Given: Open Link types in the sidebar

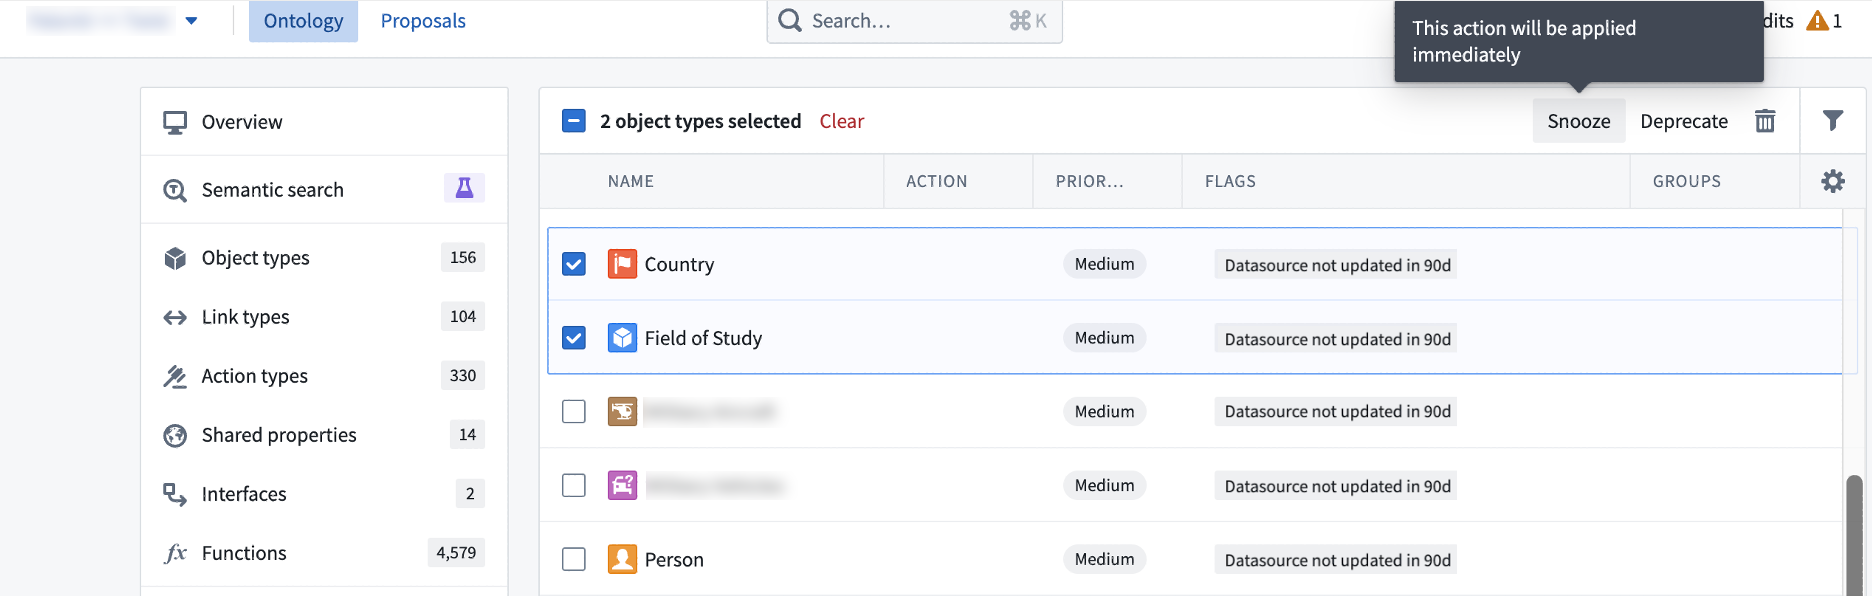Looking at the screenshot, I should click(x=324, y=317).
